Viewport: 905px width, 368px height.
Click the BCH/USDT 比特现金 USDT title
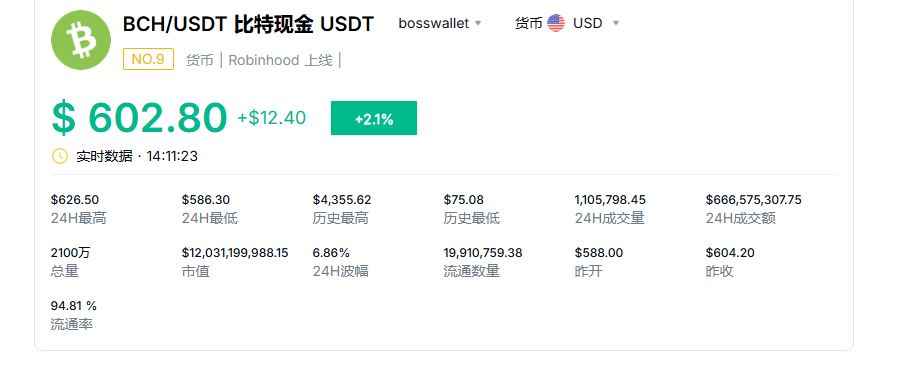coord(248,24)
